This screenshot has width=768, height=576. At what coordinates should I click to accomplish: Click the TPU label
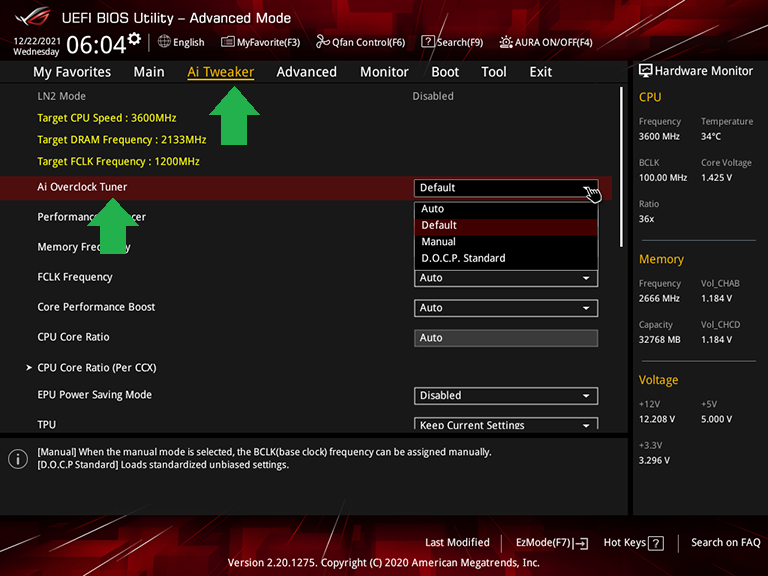pos(47,425)
